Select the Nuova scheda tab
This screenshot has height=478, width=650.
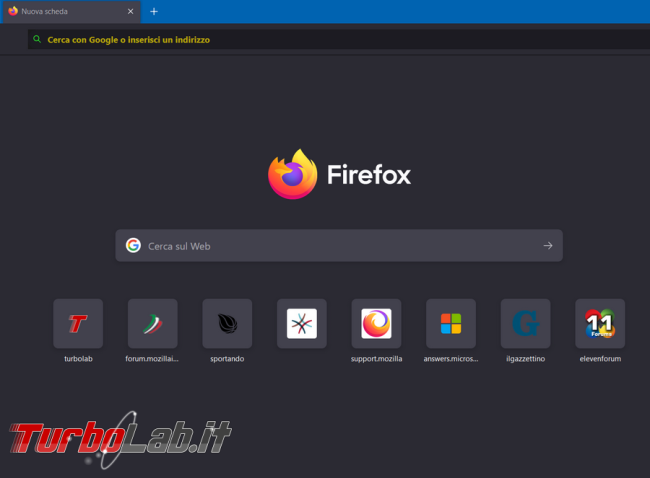tap(72, 12)
